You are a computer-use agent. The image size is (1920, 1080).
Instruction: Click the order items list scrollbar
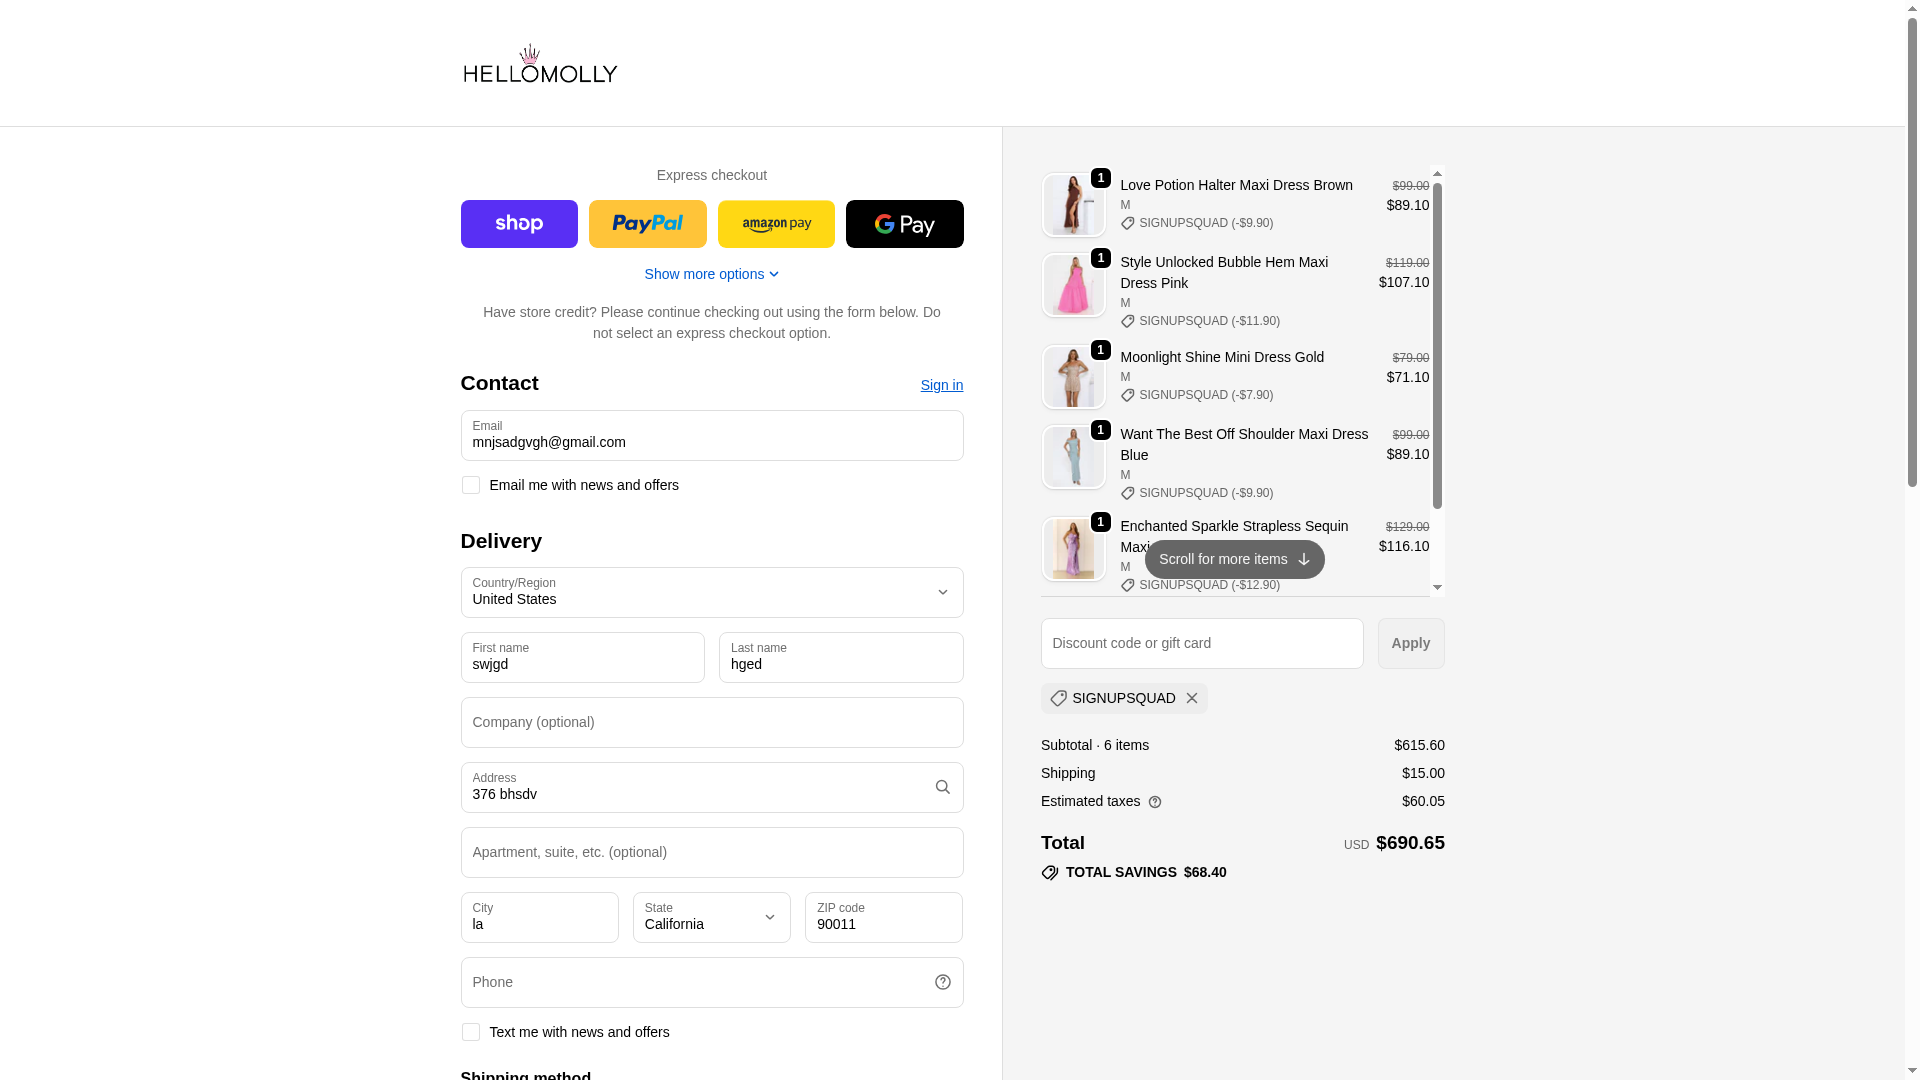click(1437, 346)
